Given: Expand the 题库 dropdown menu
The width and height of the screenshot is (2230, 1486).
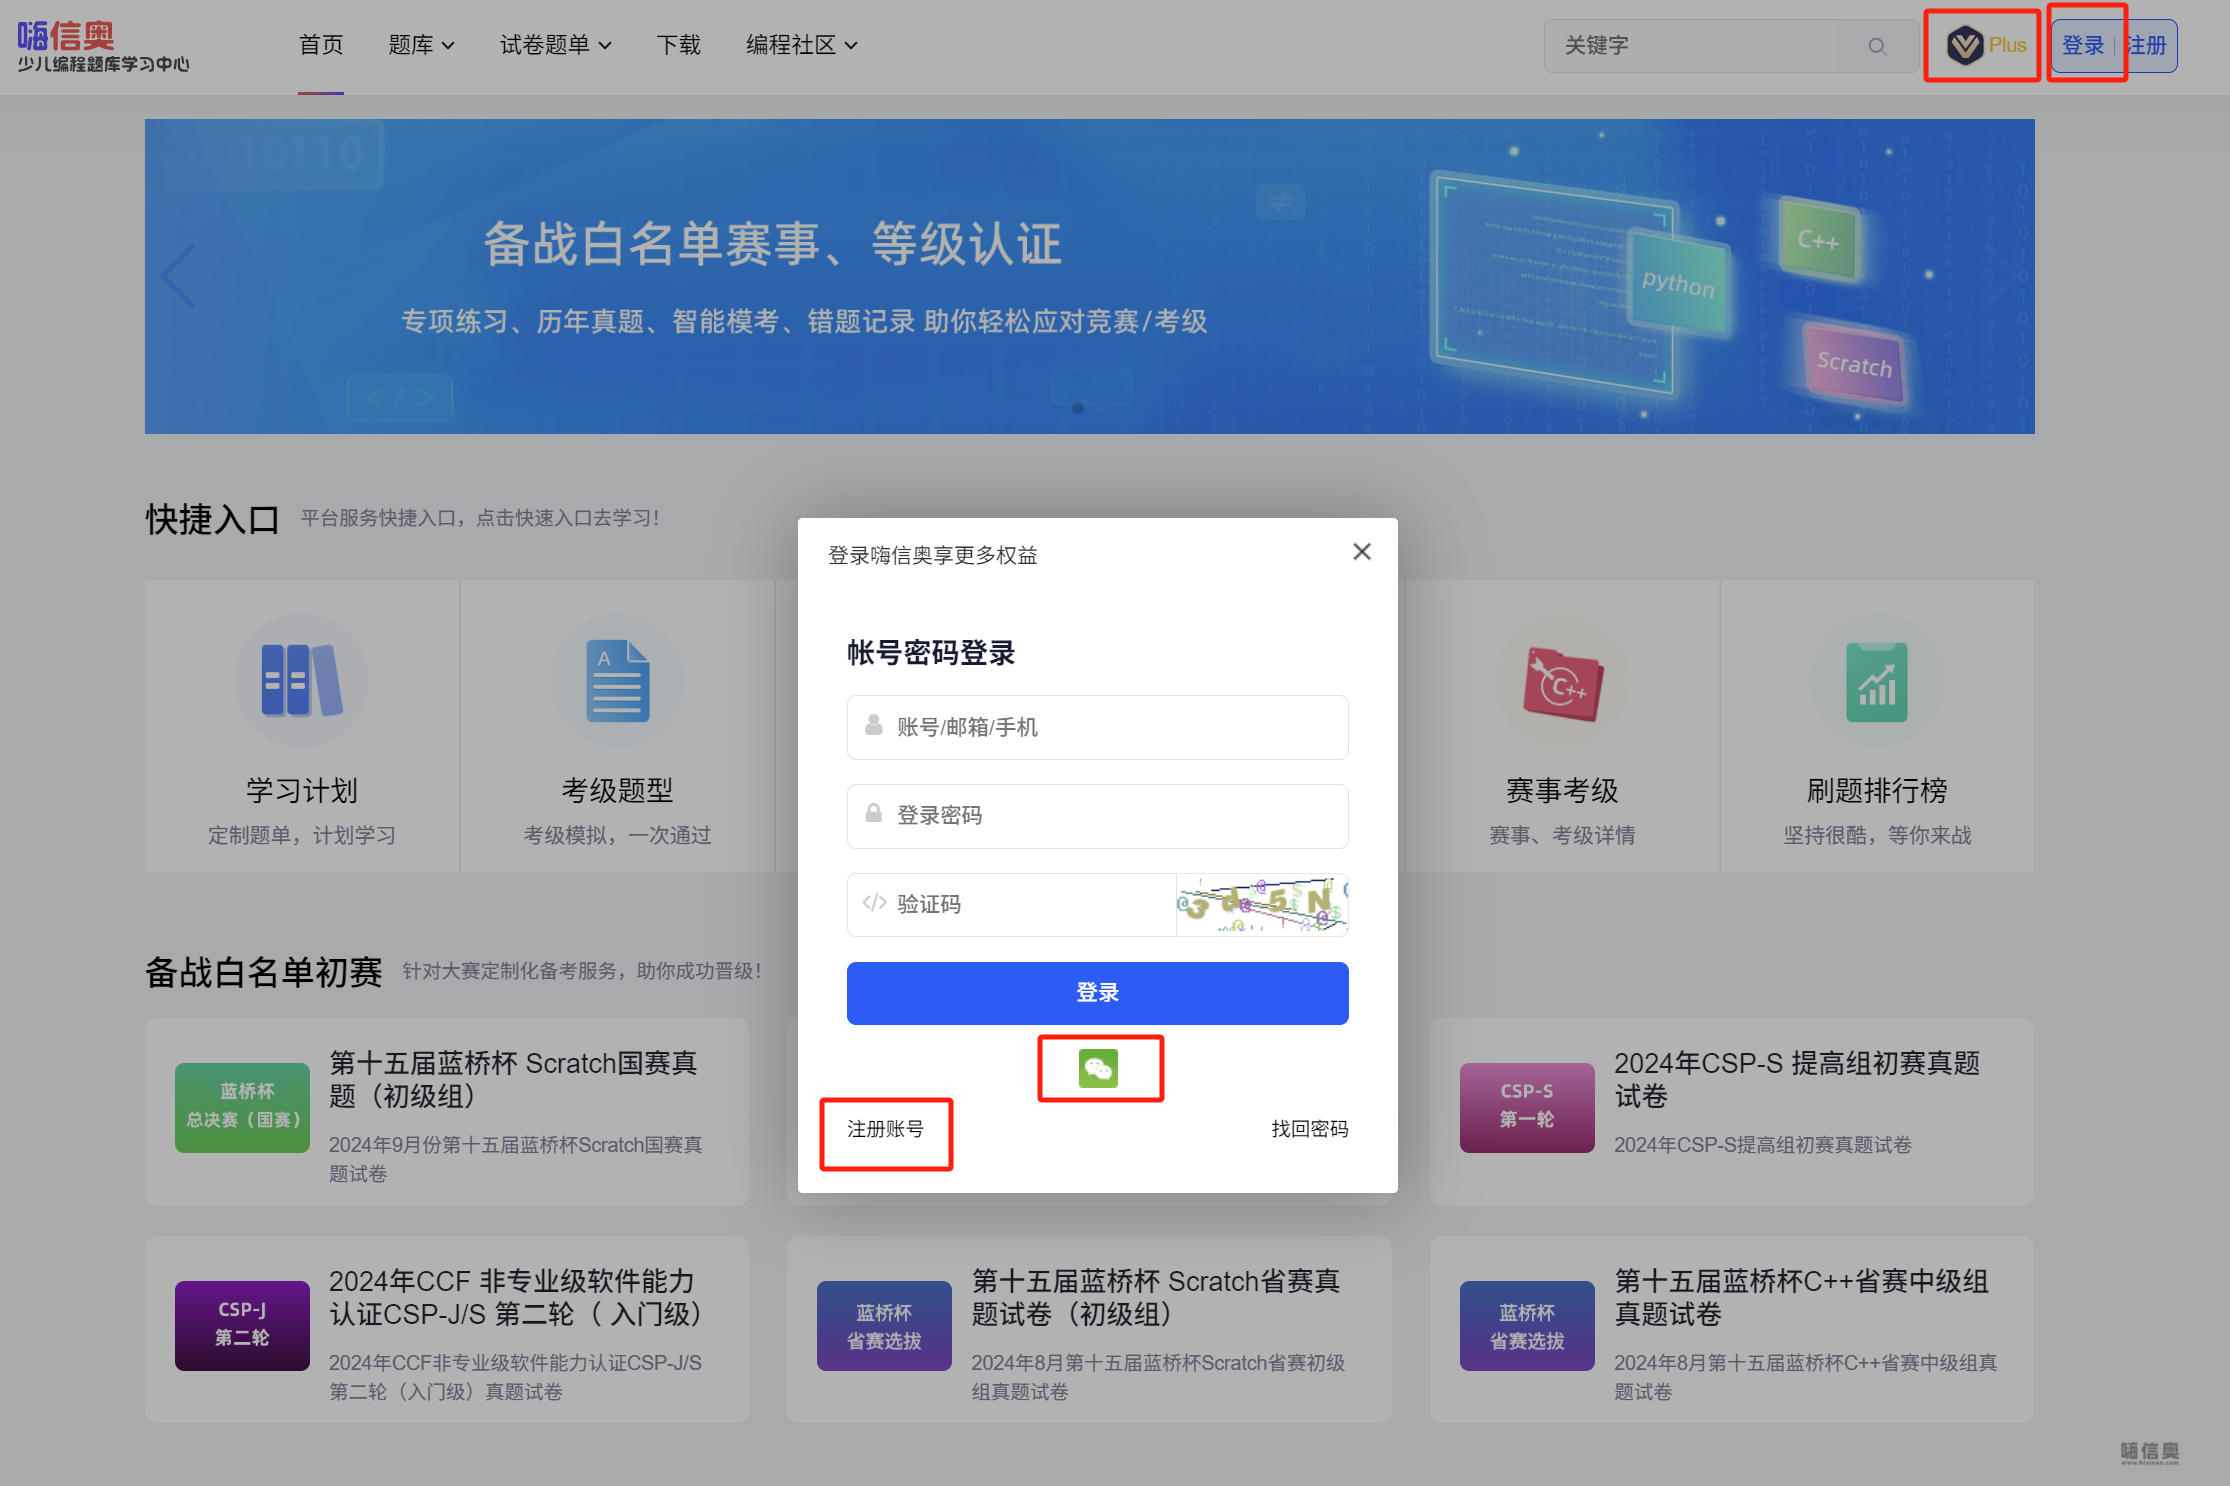Looking at the screenshot, I should pos(421,46).
